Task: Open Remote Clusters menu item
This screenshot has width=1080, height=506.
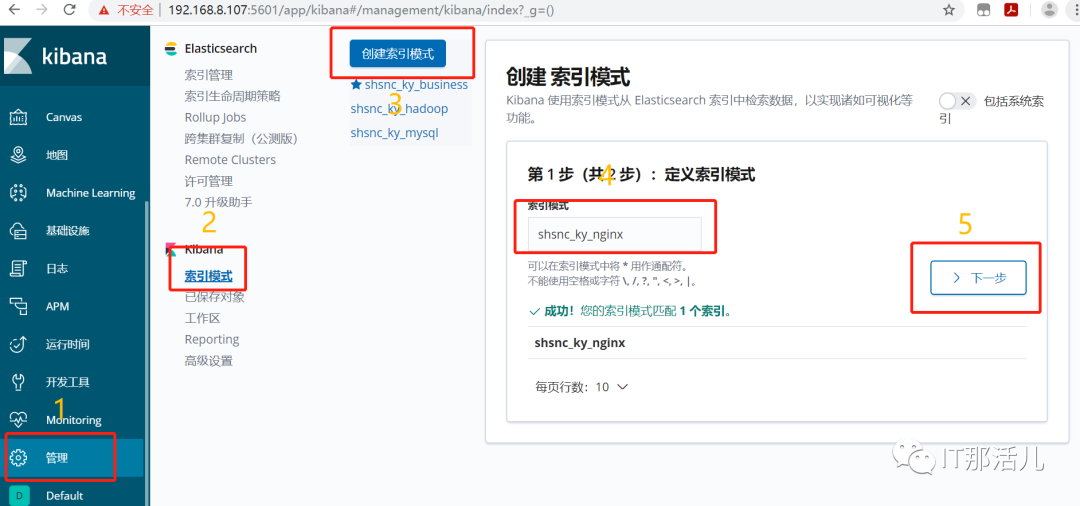Action: pyautogui.click(x=230, y=160)
